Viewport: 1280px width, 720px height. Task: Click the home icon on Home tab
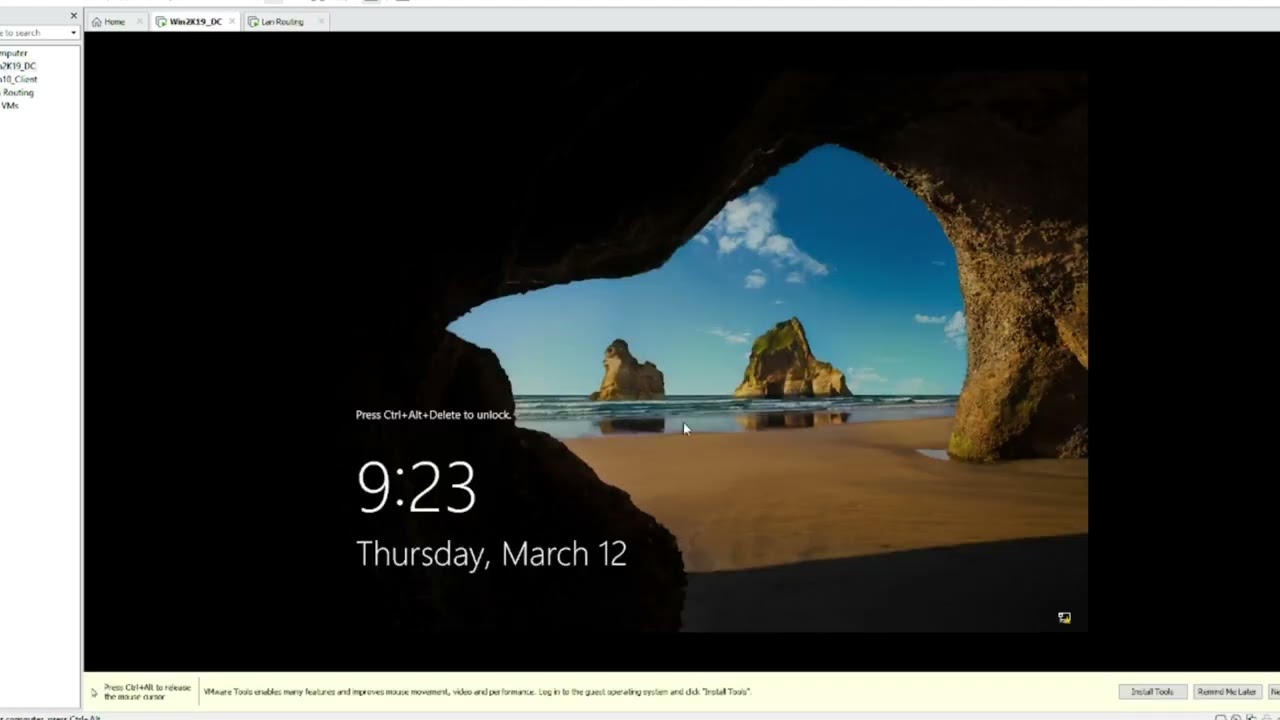coord(97,21)
